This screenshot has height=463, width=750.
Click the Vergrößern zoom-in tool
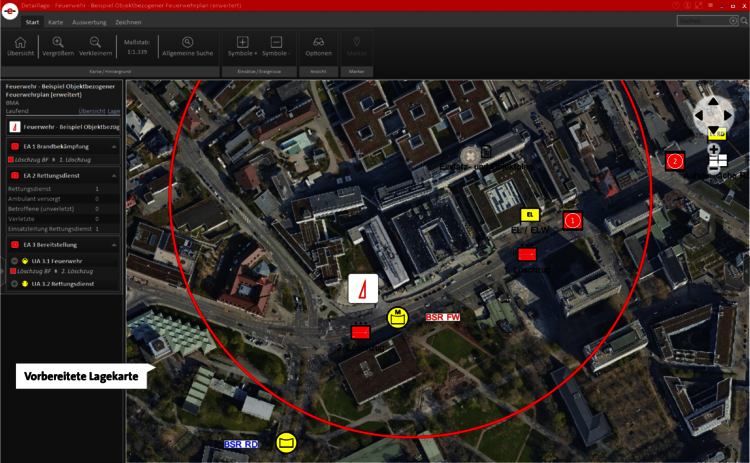[x=58, y=46]
